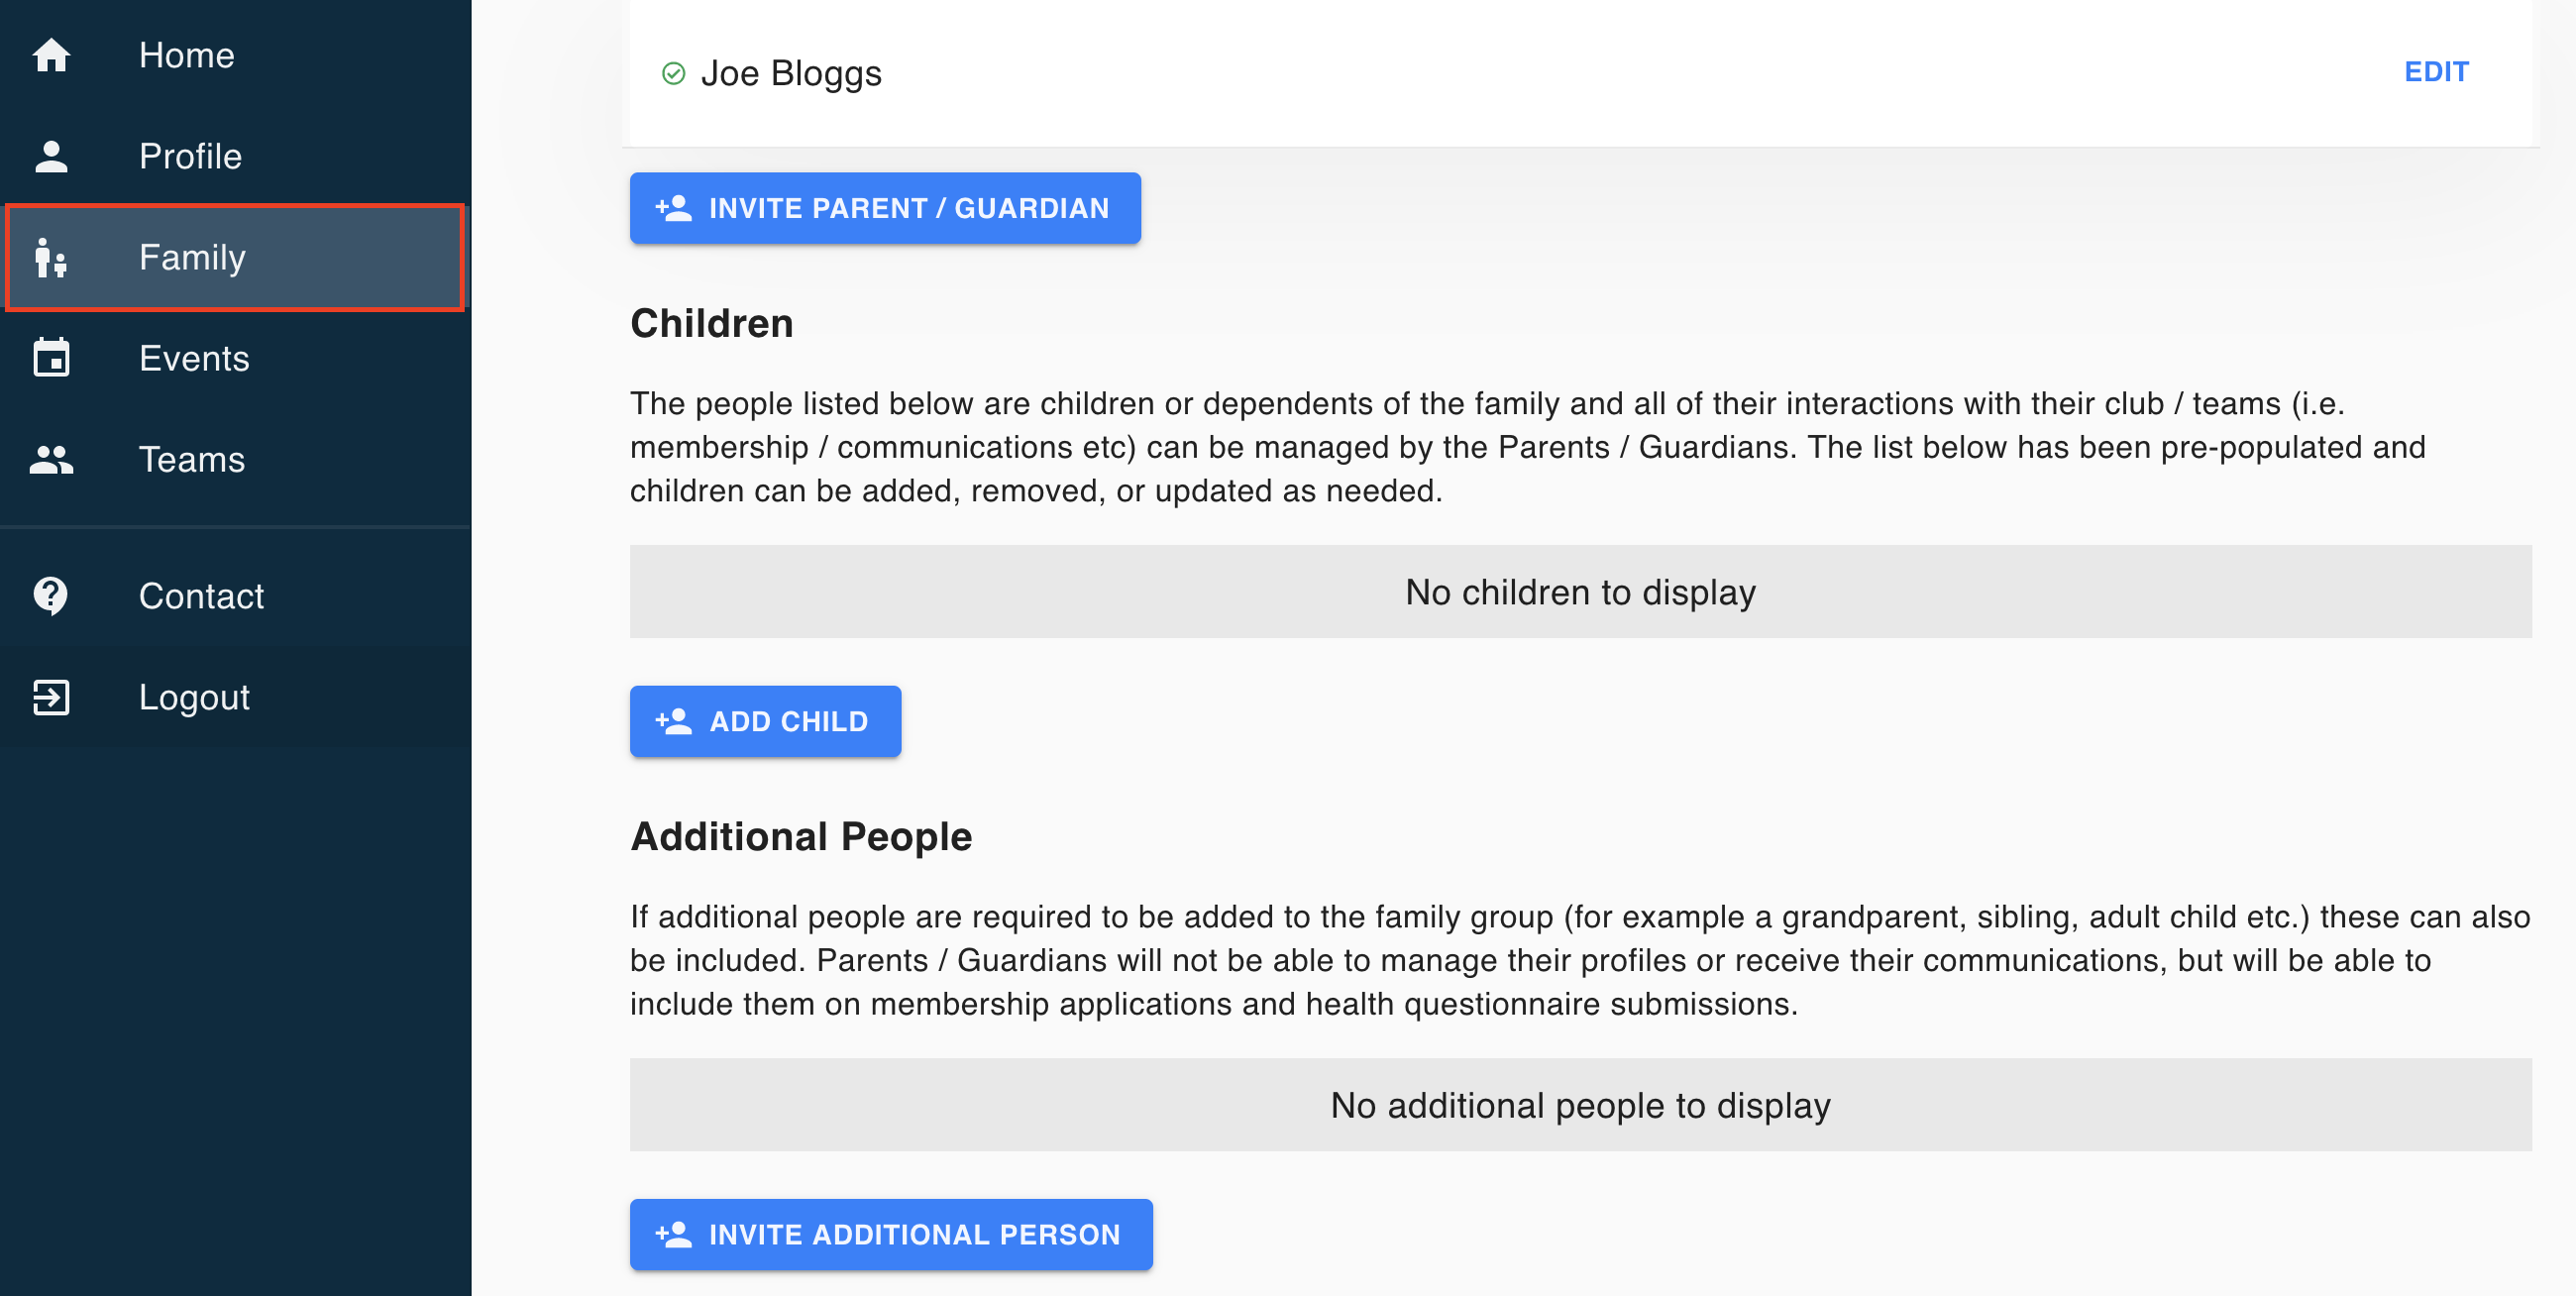
Task: Invite a parent or guardian
Action: (x=885, y=208)
